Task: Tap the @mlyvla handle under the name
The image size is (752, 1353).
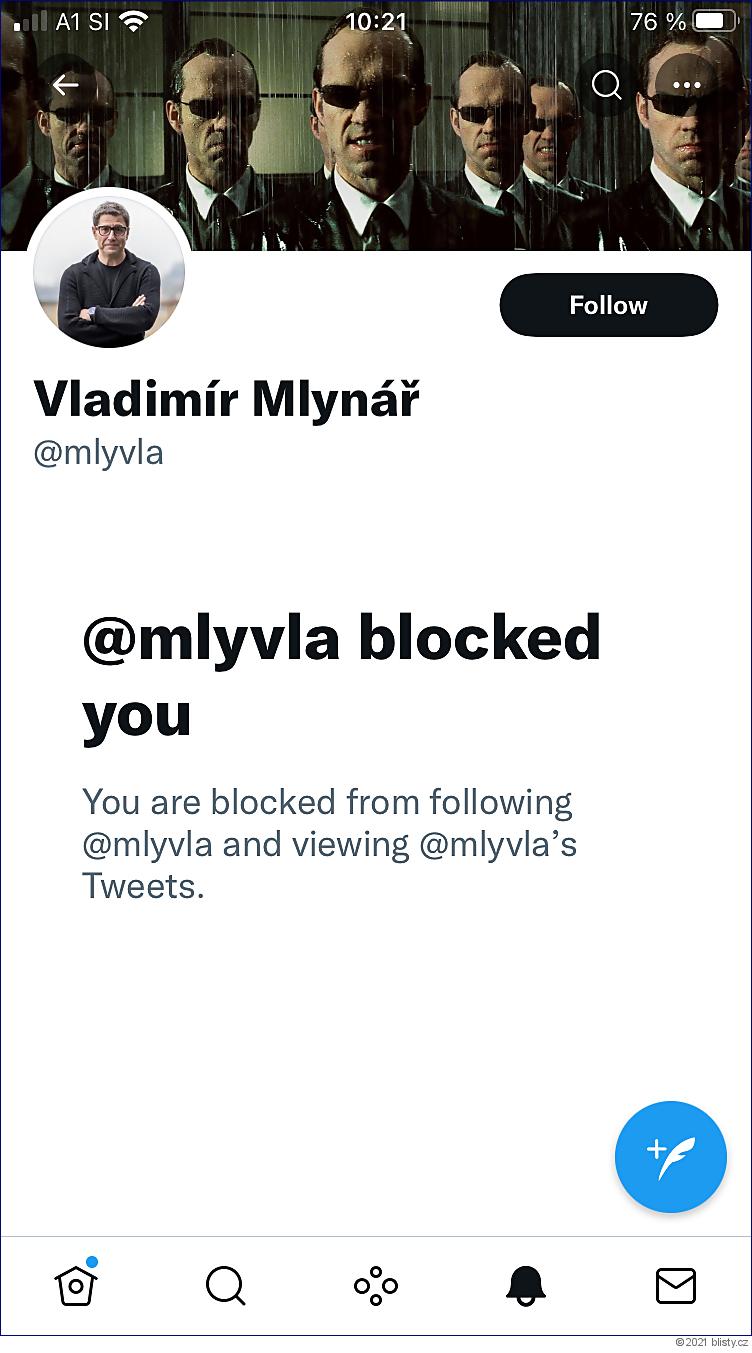Action: pyautogui.click(x=98, y=453)
